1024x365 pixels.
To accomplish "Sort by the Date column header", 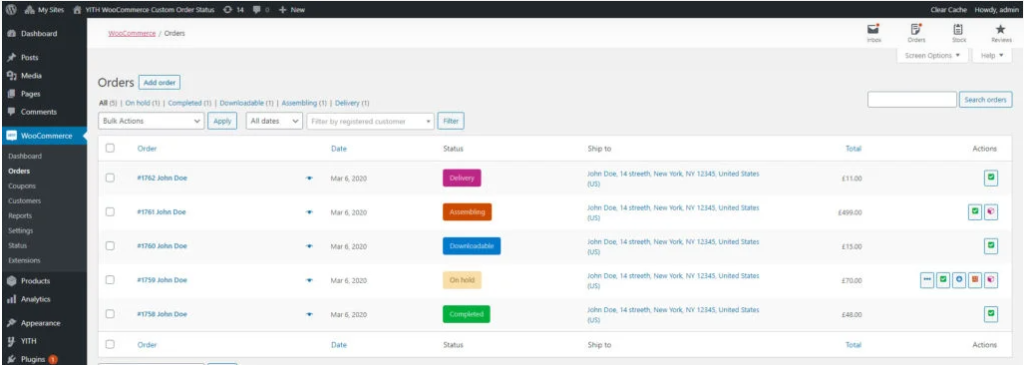I will point(338,149).
